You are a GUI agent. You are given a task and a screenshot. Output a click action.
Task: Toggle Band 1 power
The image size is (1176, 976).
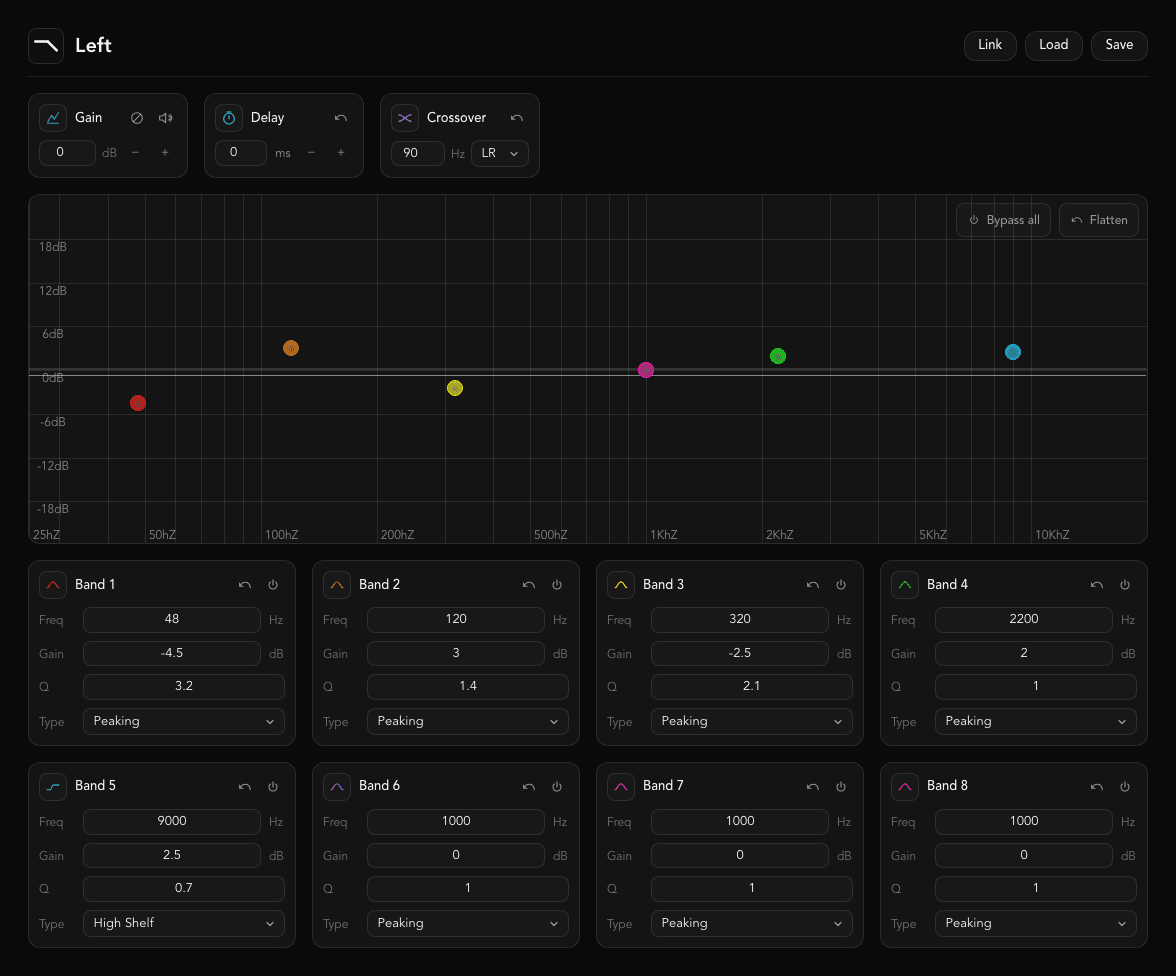pyautogui.click(x=273, y=584)
